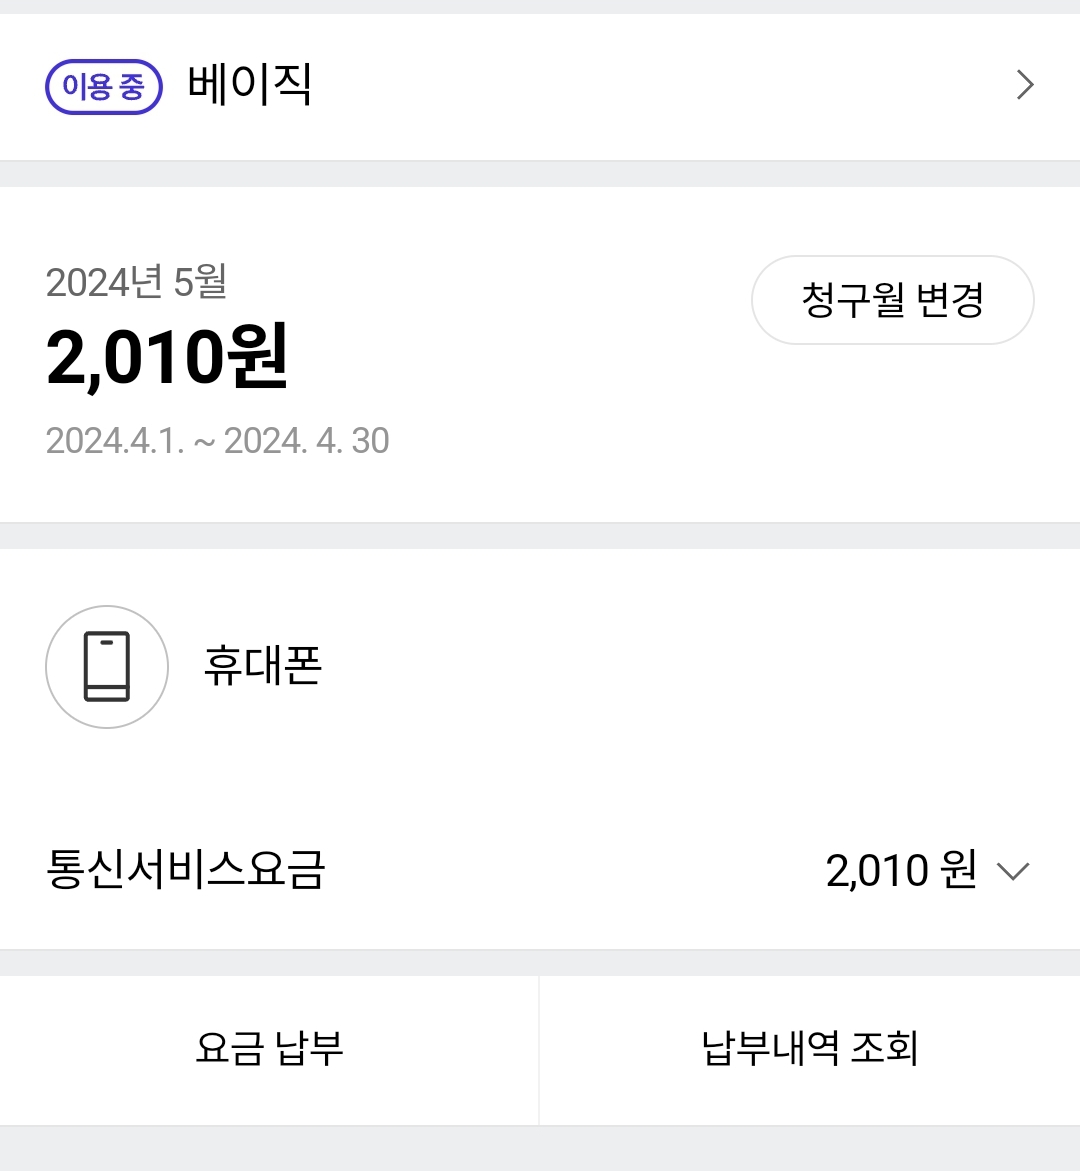This screenshot has height=1171, width=1080.
Task: Open 납부내역 조회 payment history
Action: [x=810, y=1049]
